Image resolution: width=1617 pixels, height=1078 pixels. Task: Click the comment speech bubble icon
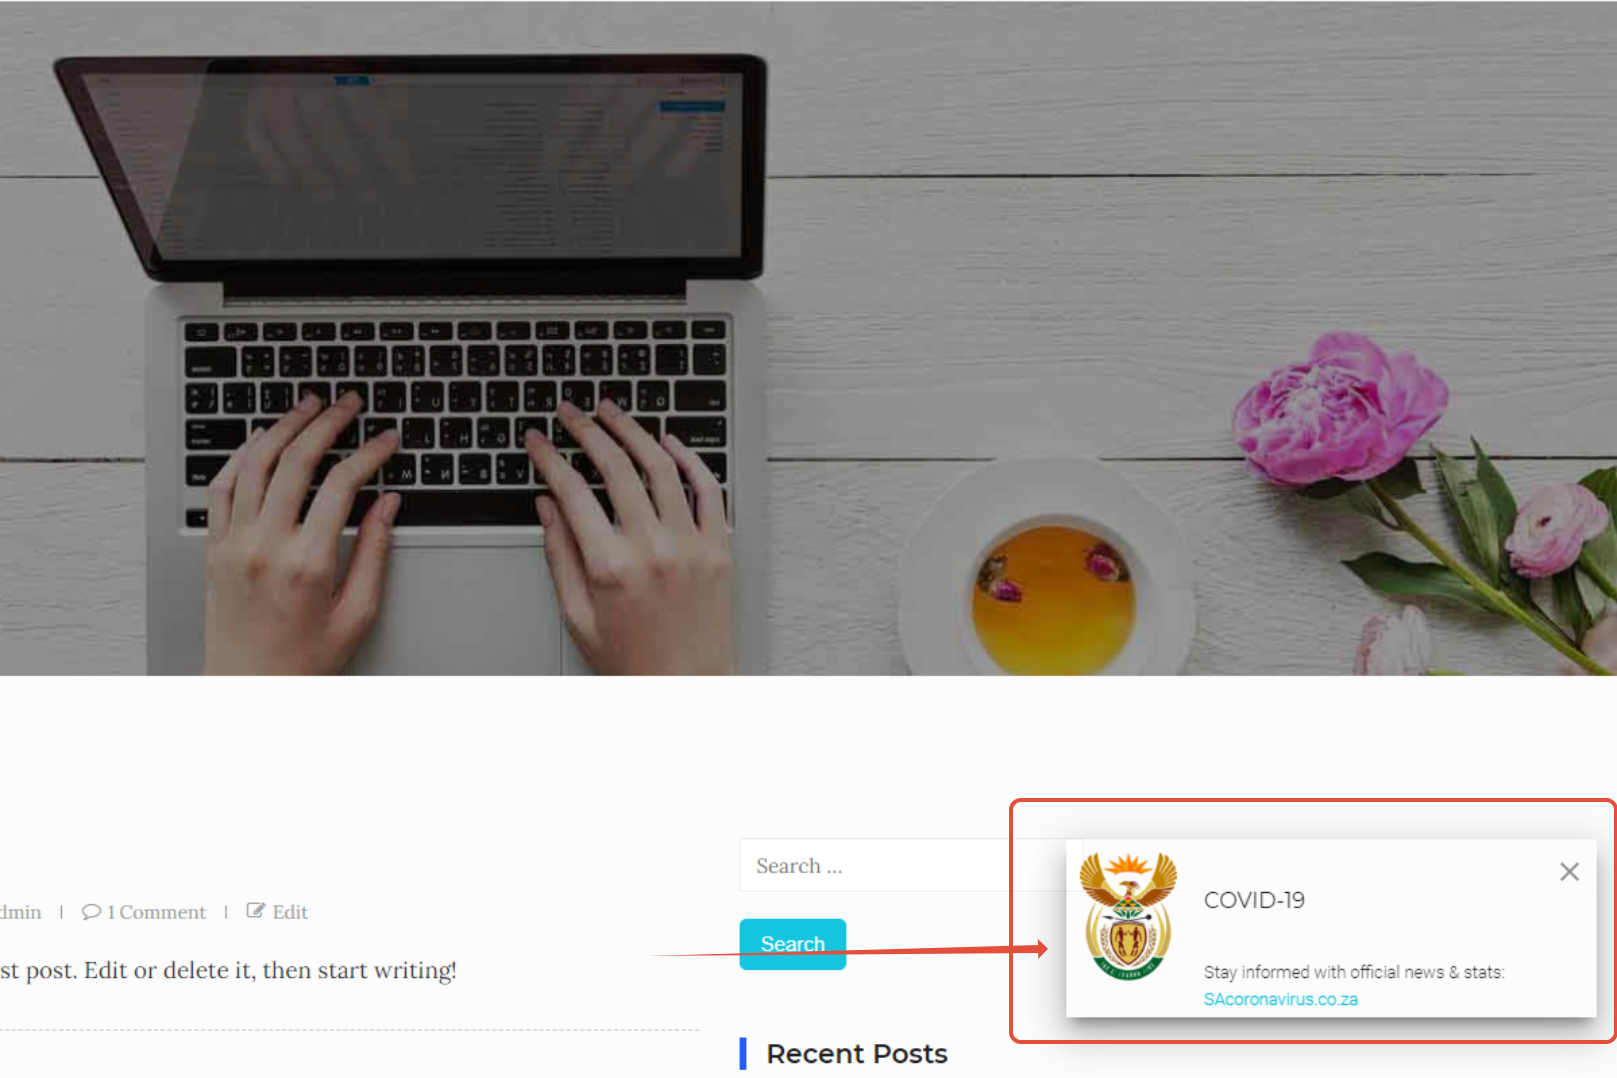[x=91, y=912]
